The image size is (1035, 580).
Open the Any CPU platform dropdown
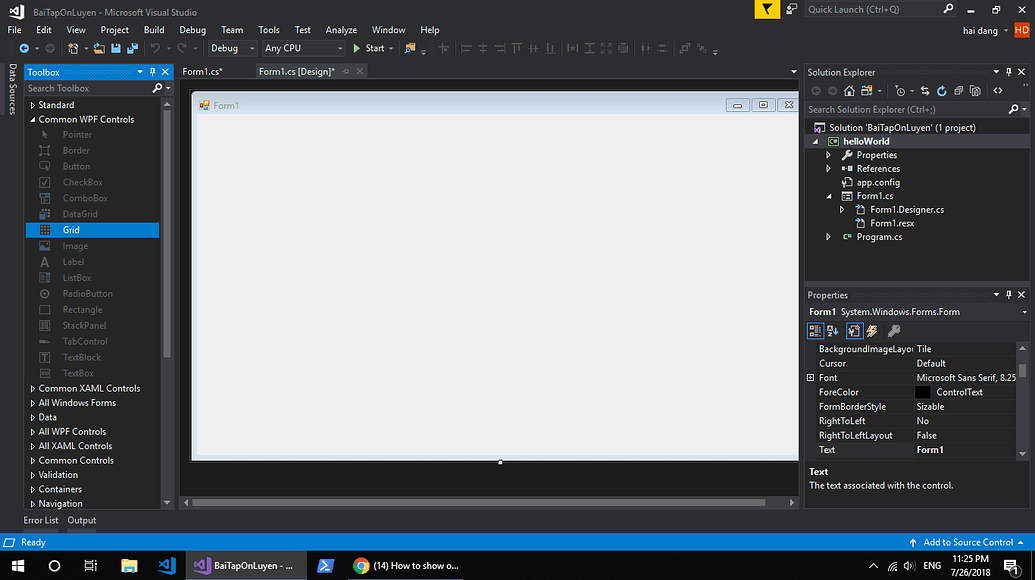[x=338, y=47]
